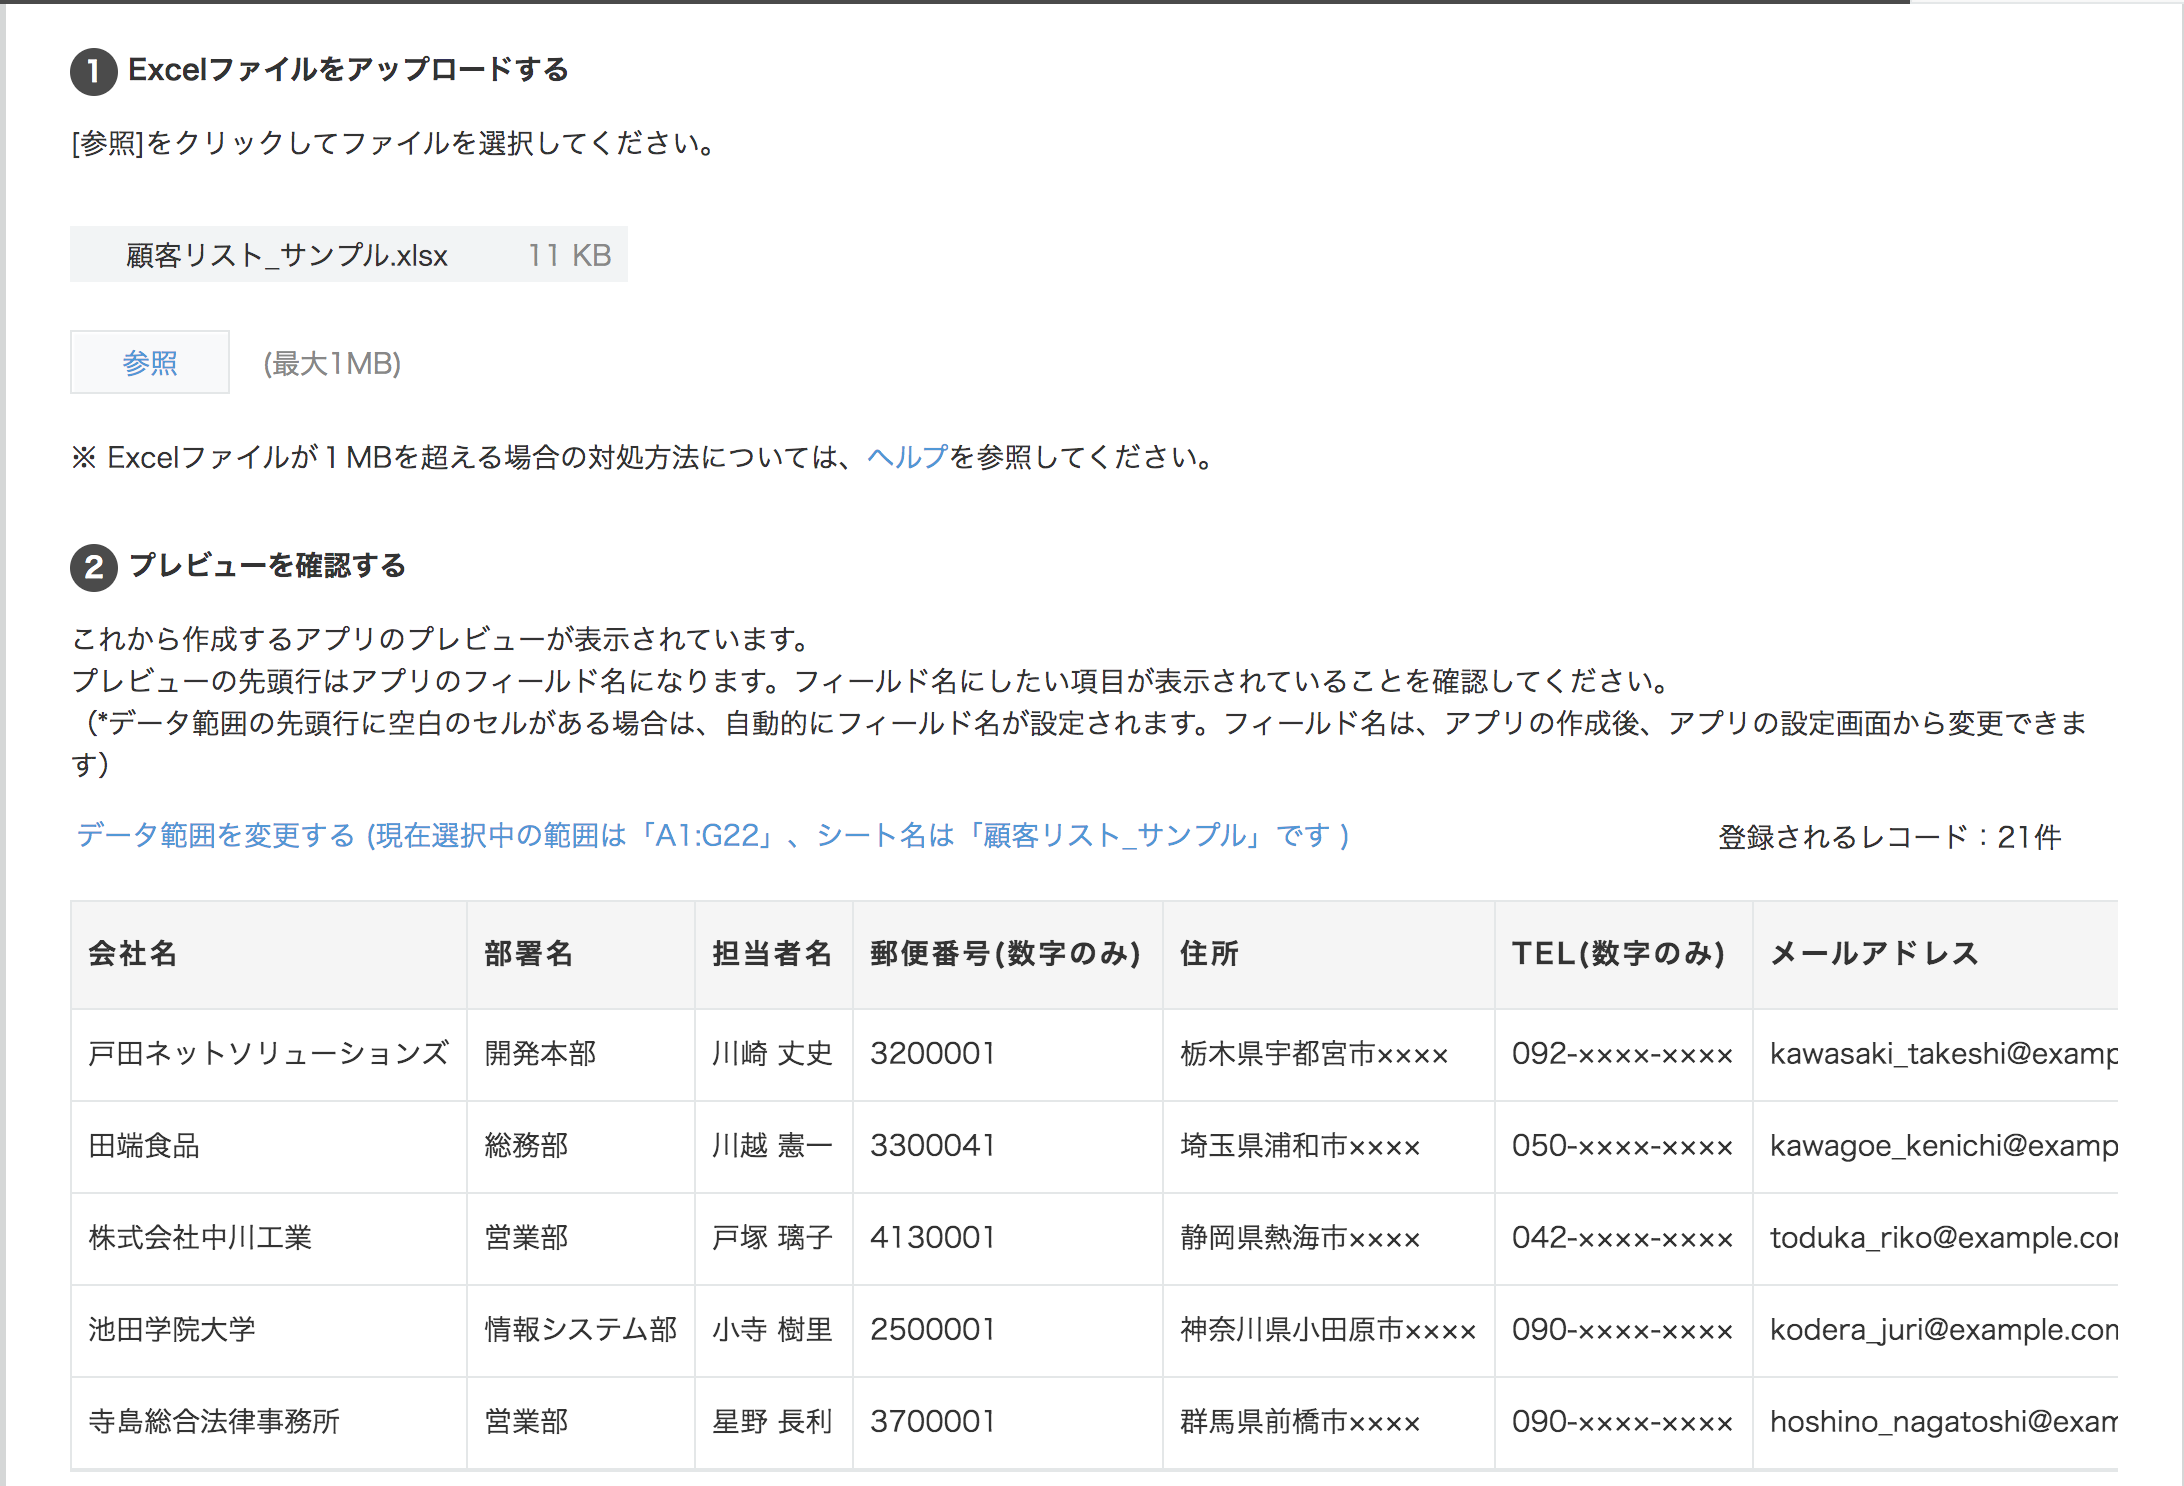Click the プレビューを確認する heading

click(x=267, y=566)
